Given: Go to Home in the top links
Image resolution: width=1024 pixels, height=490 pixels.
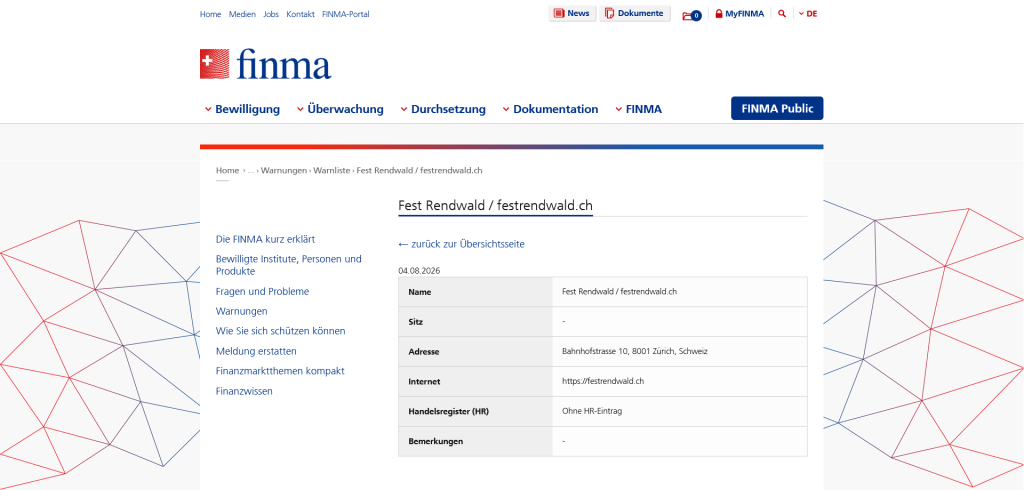Looking at the screenshot, I should (210, 14).
